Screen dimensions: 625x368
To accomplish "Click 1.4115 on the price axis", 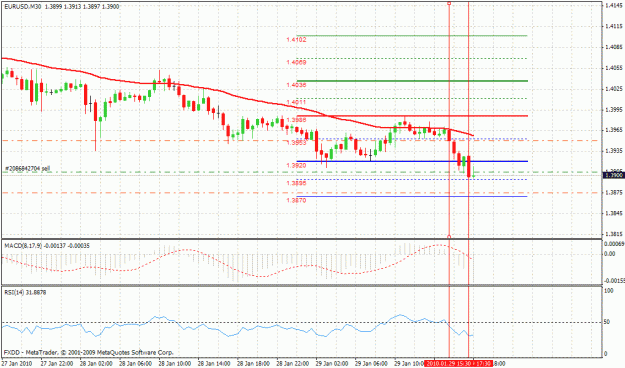I will click(614, 26).
